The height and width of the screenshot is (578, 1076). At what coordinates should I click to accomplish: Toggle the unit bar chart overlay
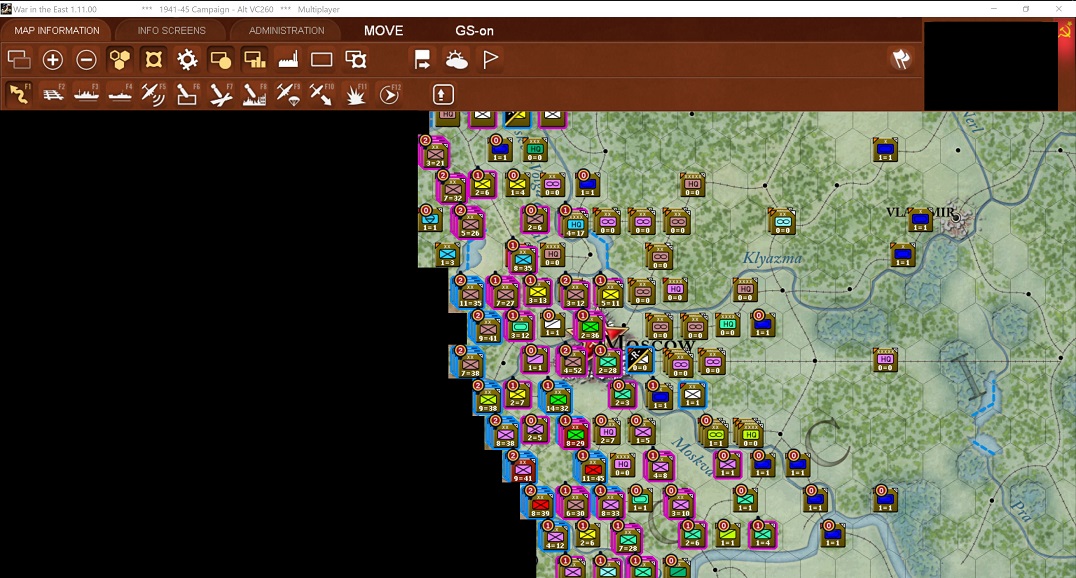click(x=255, y=60)
